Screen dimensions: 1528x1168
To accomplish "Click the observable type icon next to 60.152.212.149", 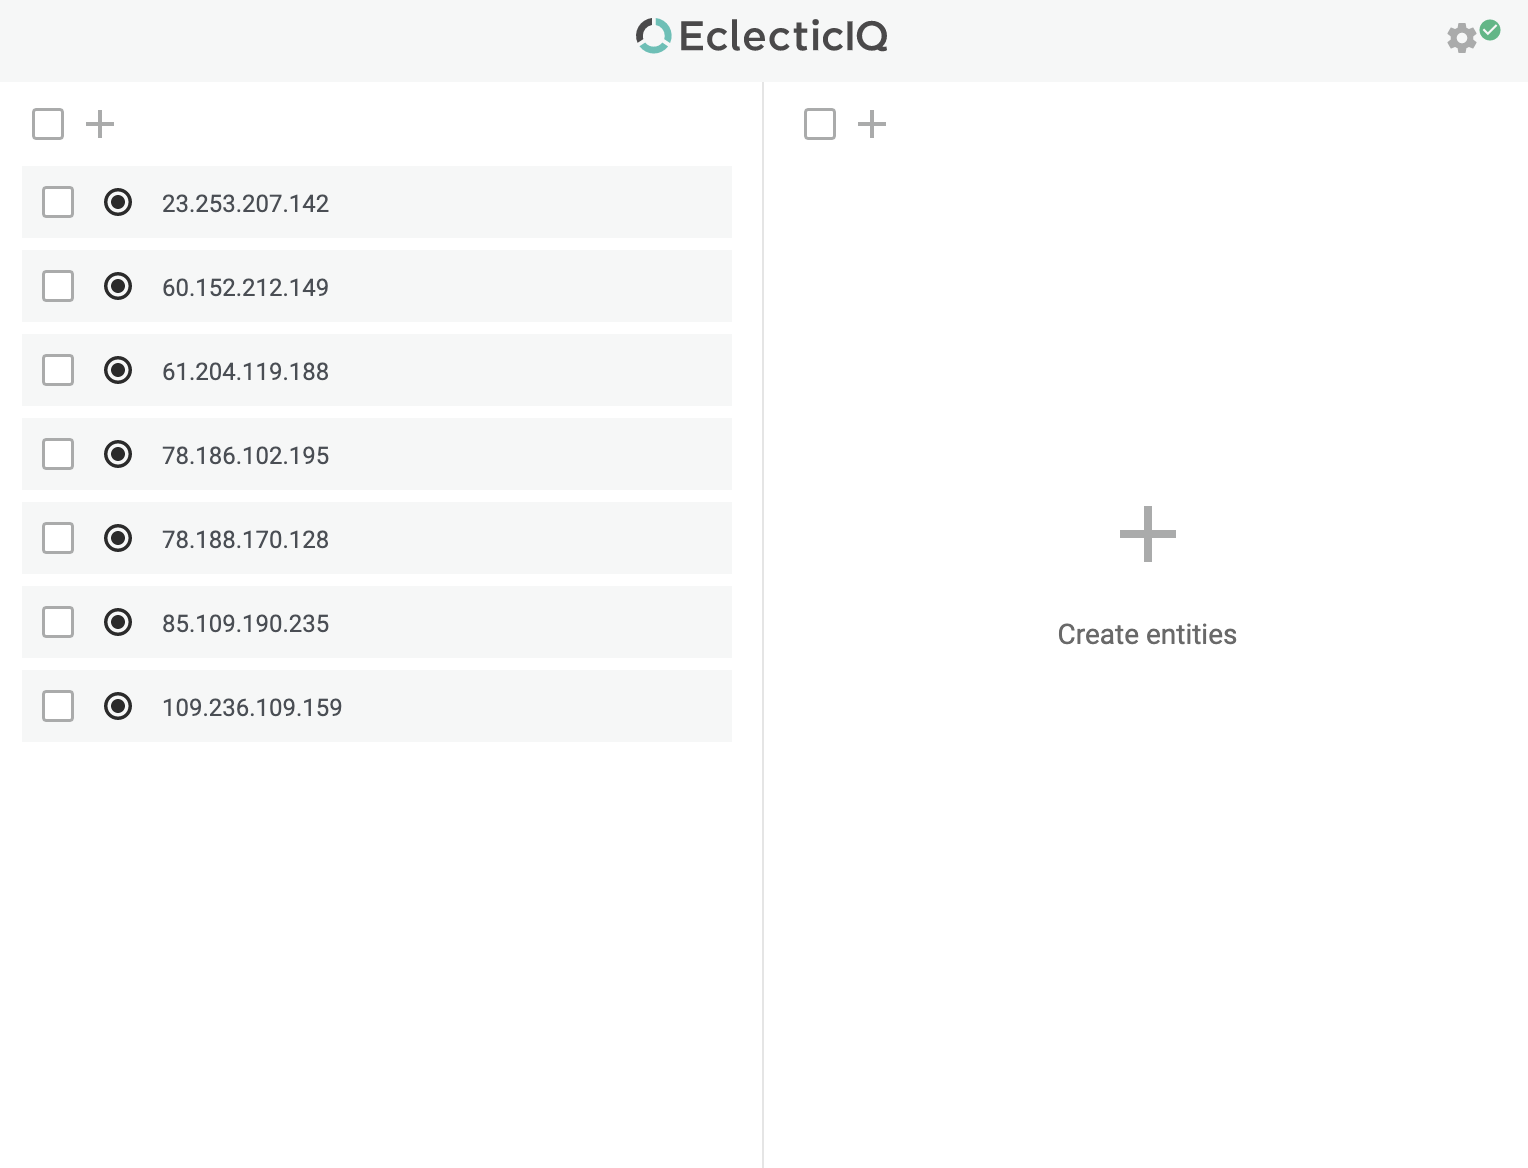I will point(117,286).
